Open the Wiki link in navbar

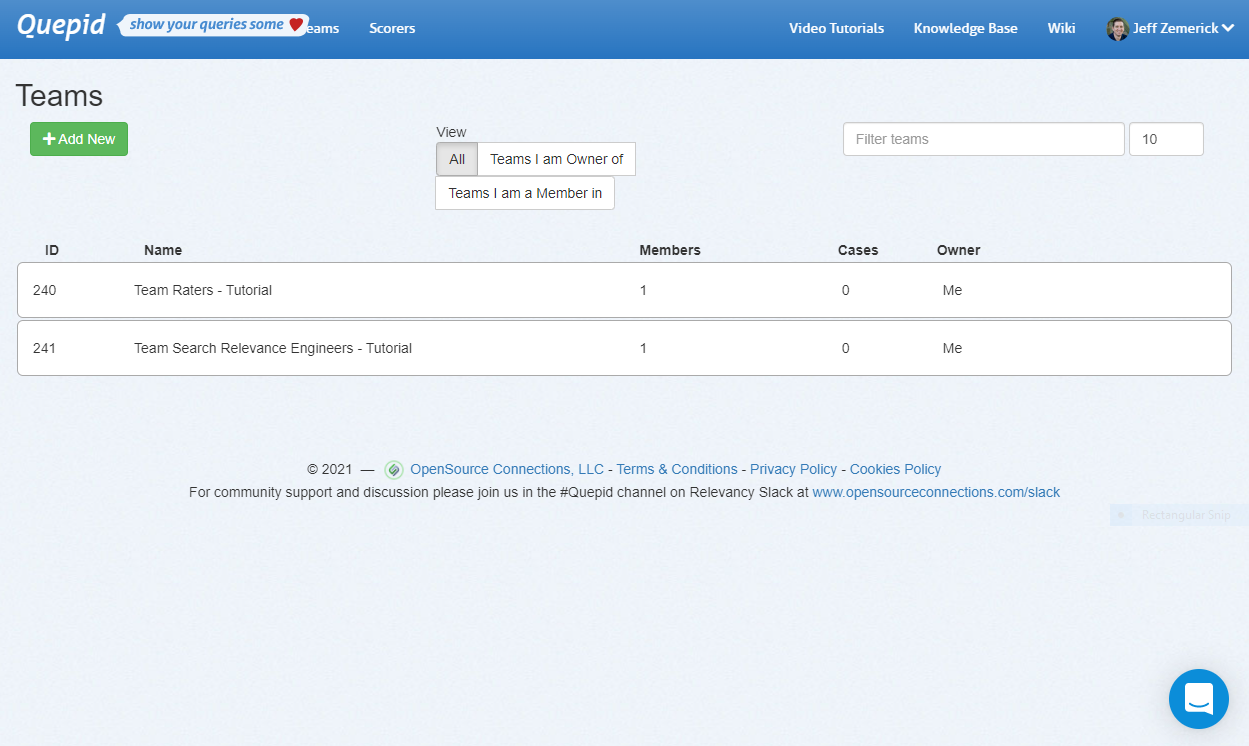coord(1061,29)
